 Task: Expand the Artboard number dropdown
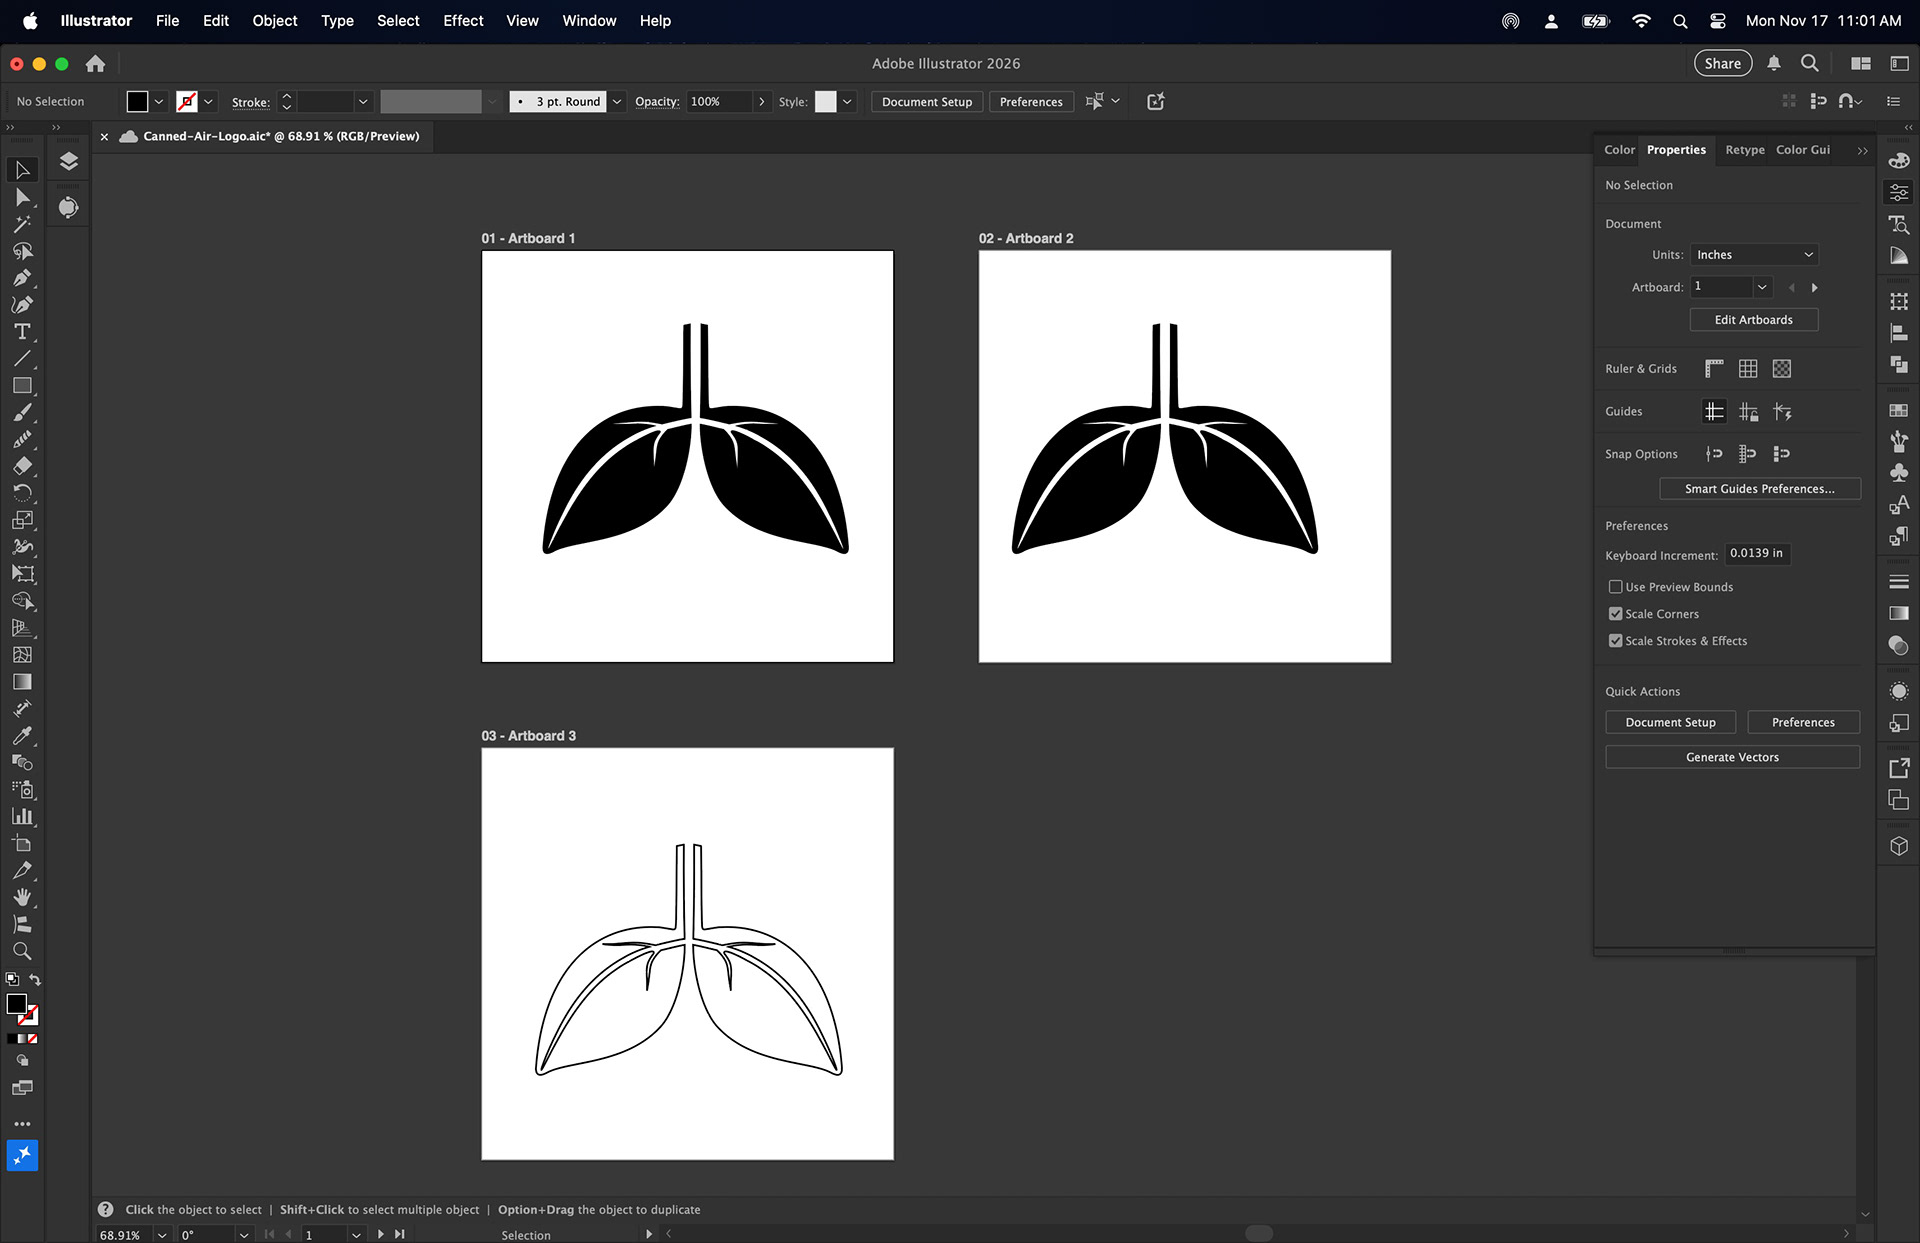coord(1762,287)
